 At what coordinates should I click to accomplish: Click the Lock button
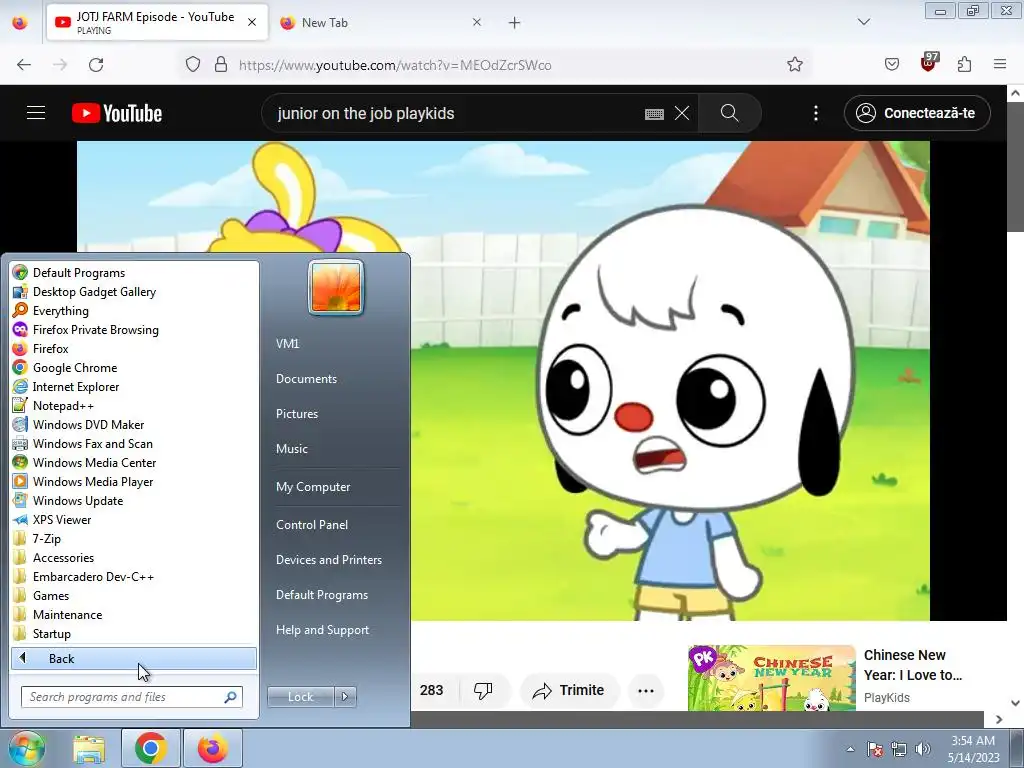(x=300, y=697)
